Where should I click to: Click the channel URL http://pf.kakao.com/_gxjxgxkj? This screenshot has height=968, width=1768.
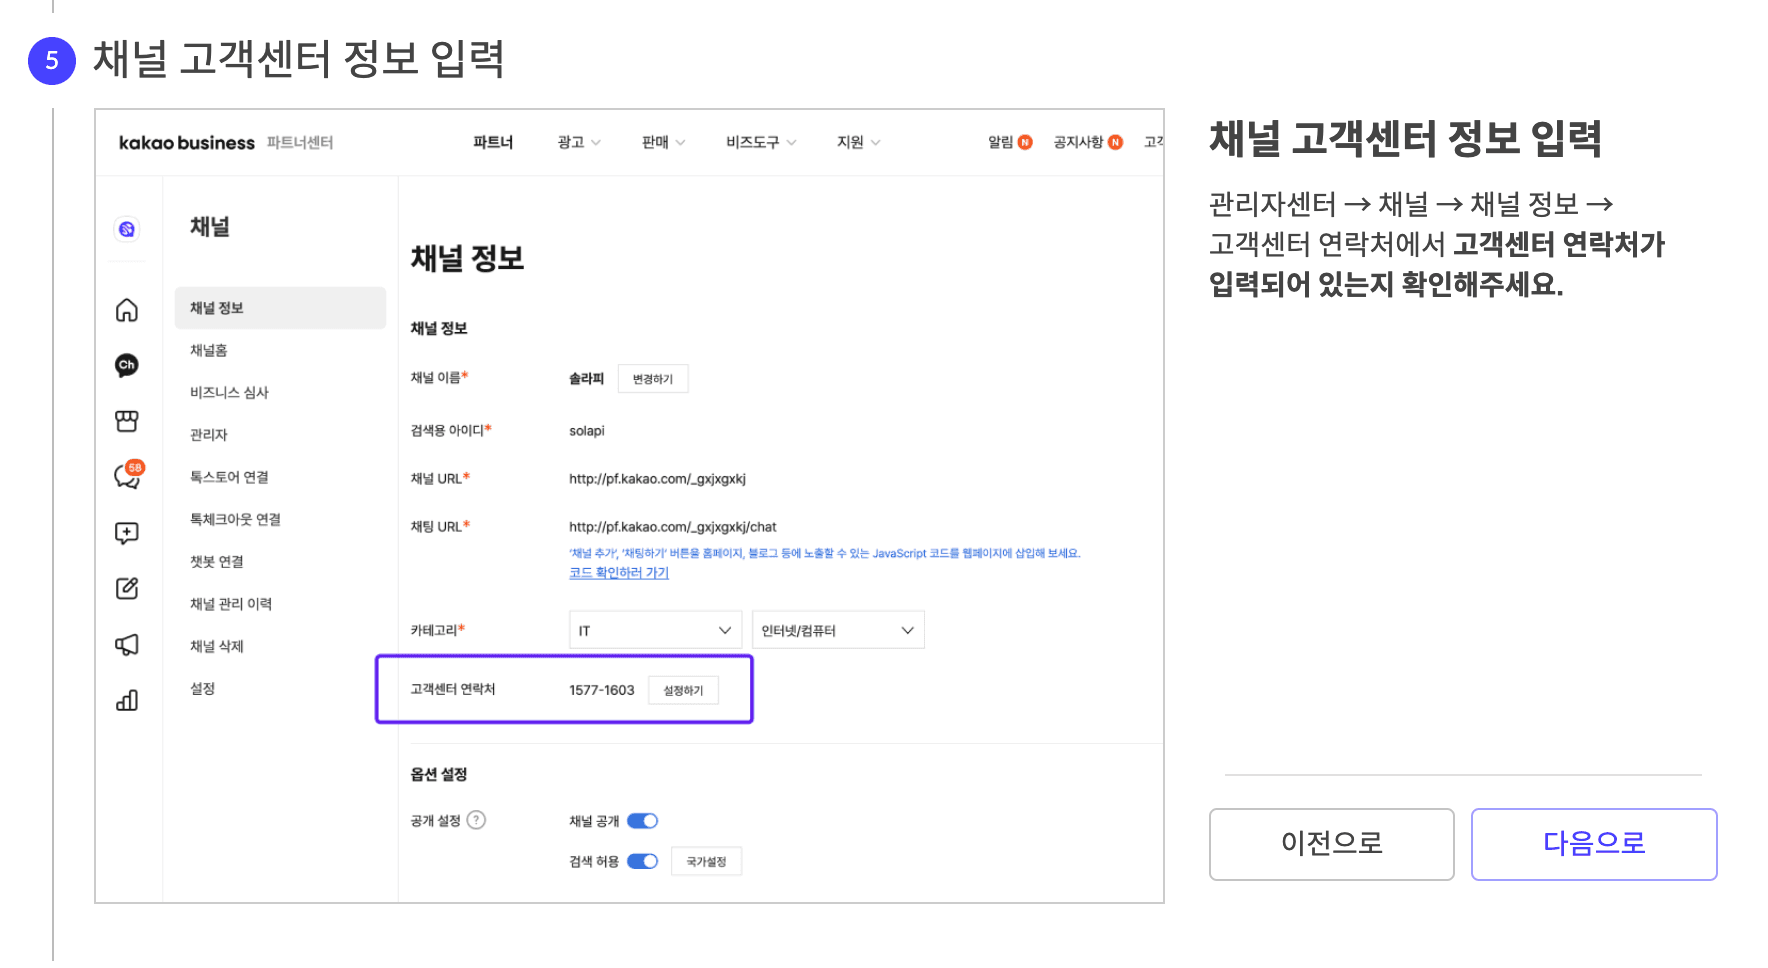(x=657, y=478)
